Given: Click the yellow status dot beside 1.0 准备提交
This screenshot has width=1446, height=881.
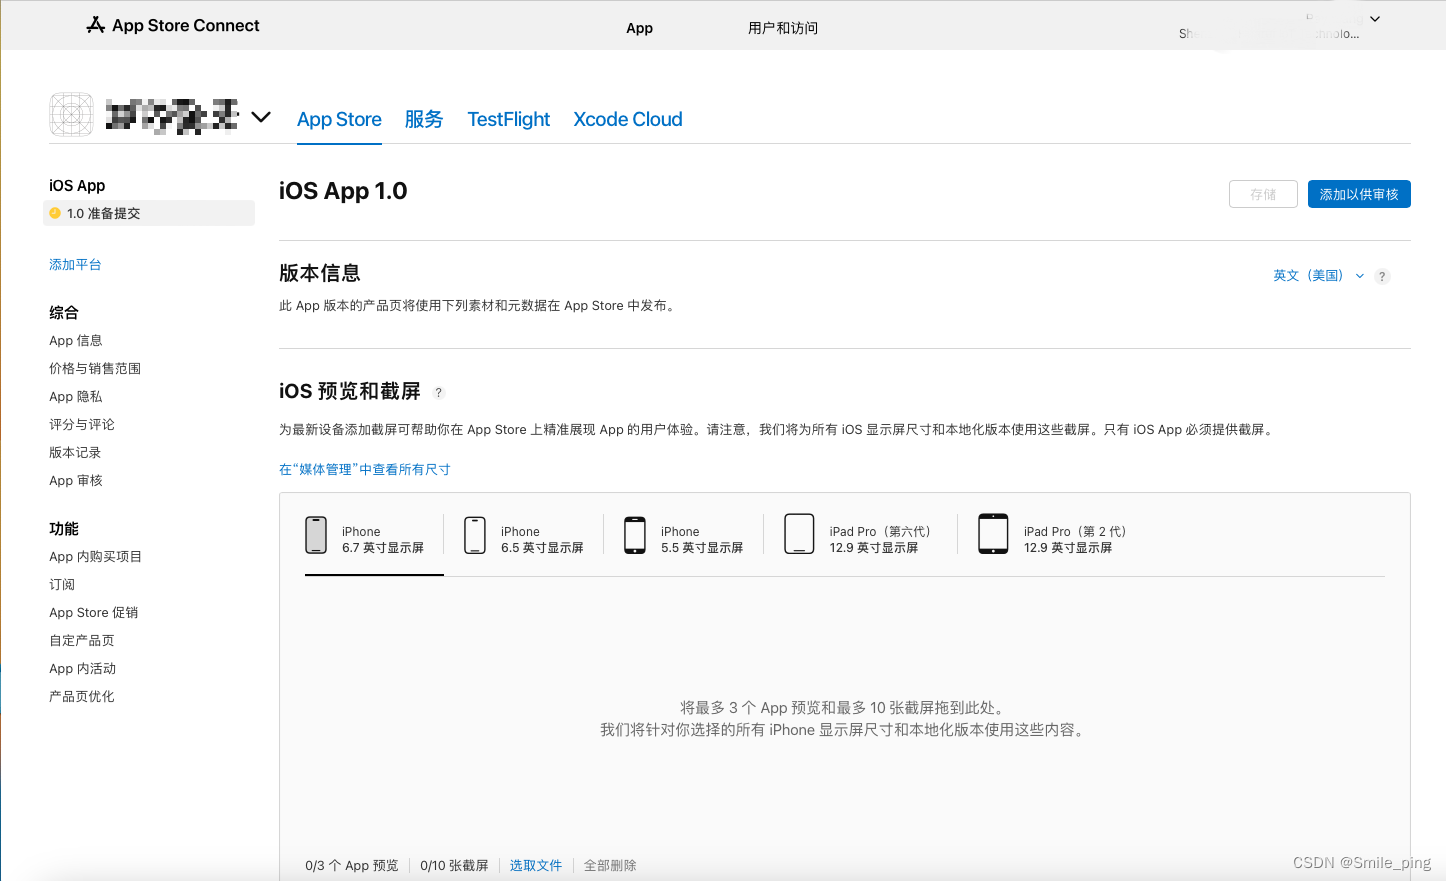Looking at the screenshot, I should 55,213.
